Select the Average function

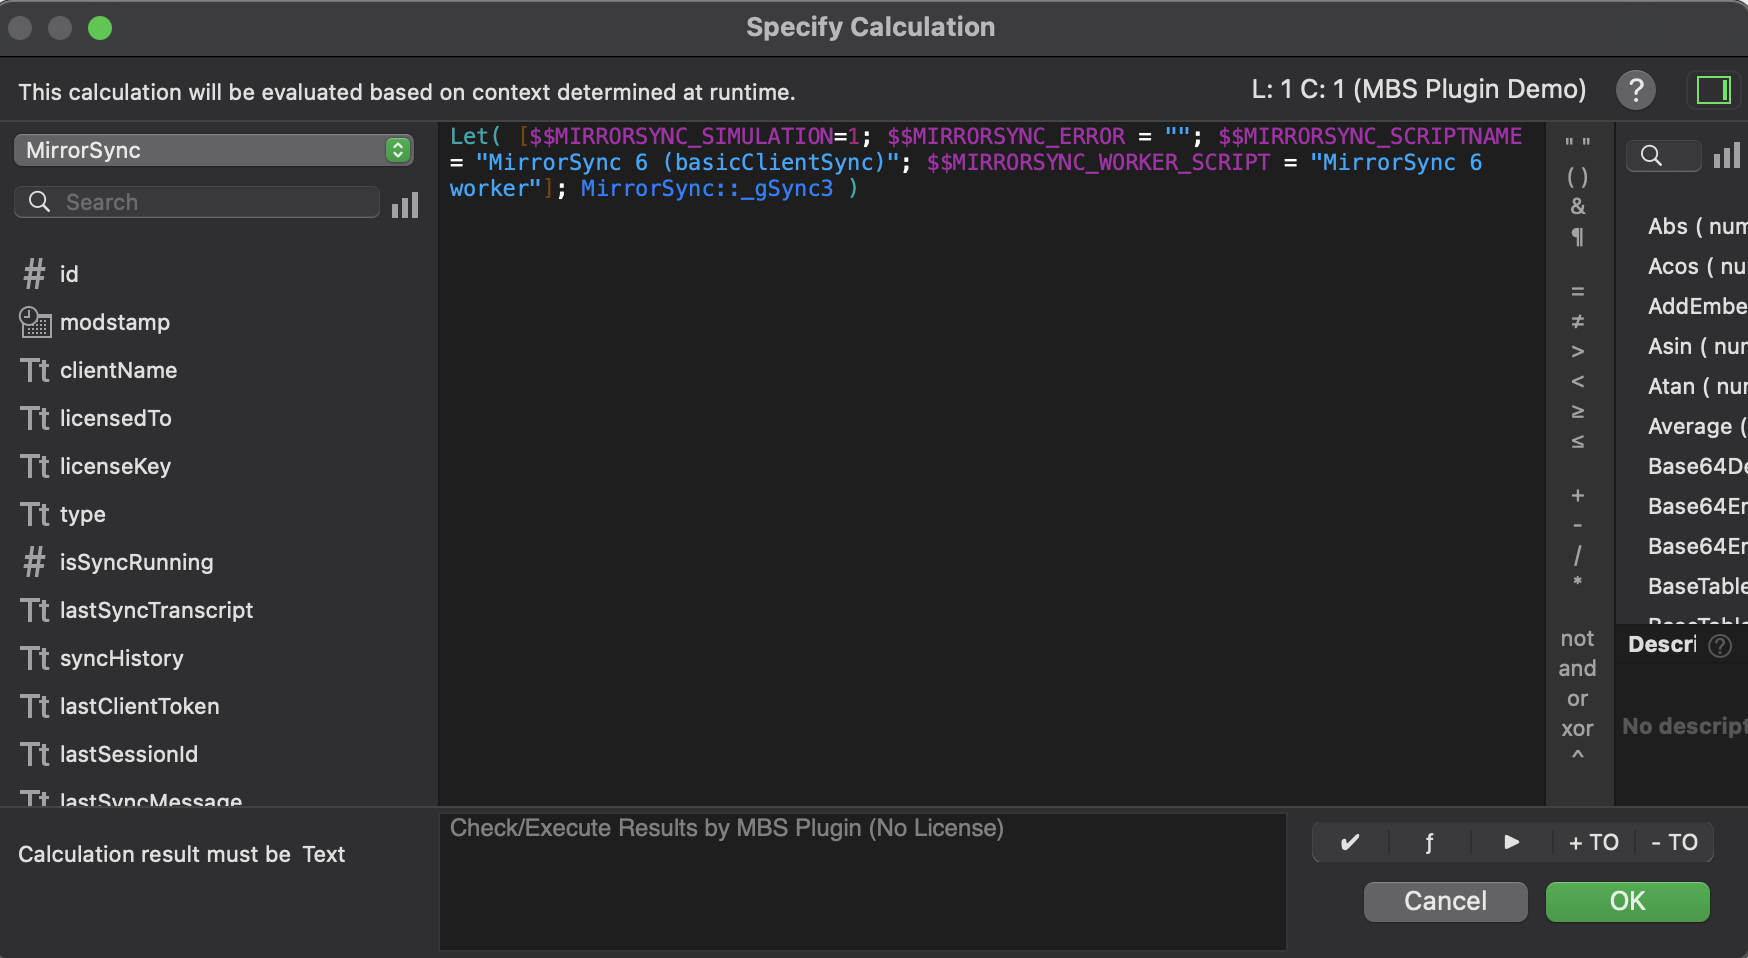click(1697, 426)
